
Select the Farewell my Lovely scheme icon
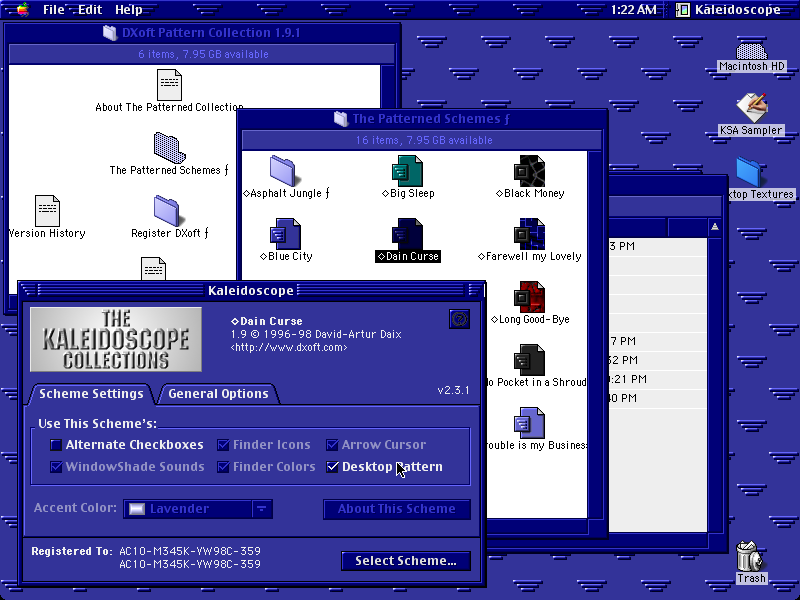click(x=529, y=234)
